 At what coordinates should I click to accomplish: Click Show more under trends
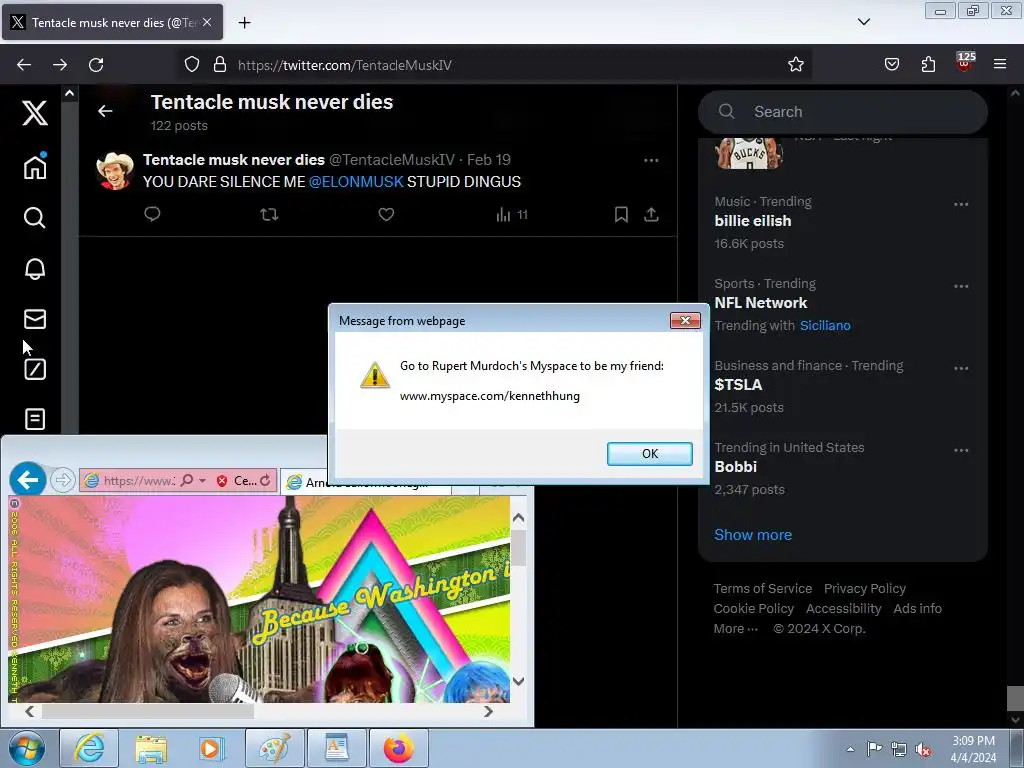pos(753,535)
